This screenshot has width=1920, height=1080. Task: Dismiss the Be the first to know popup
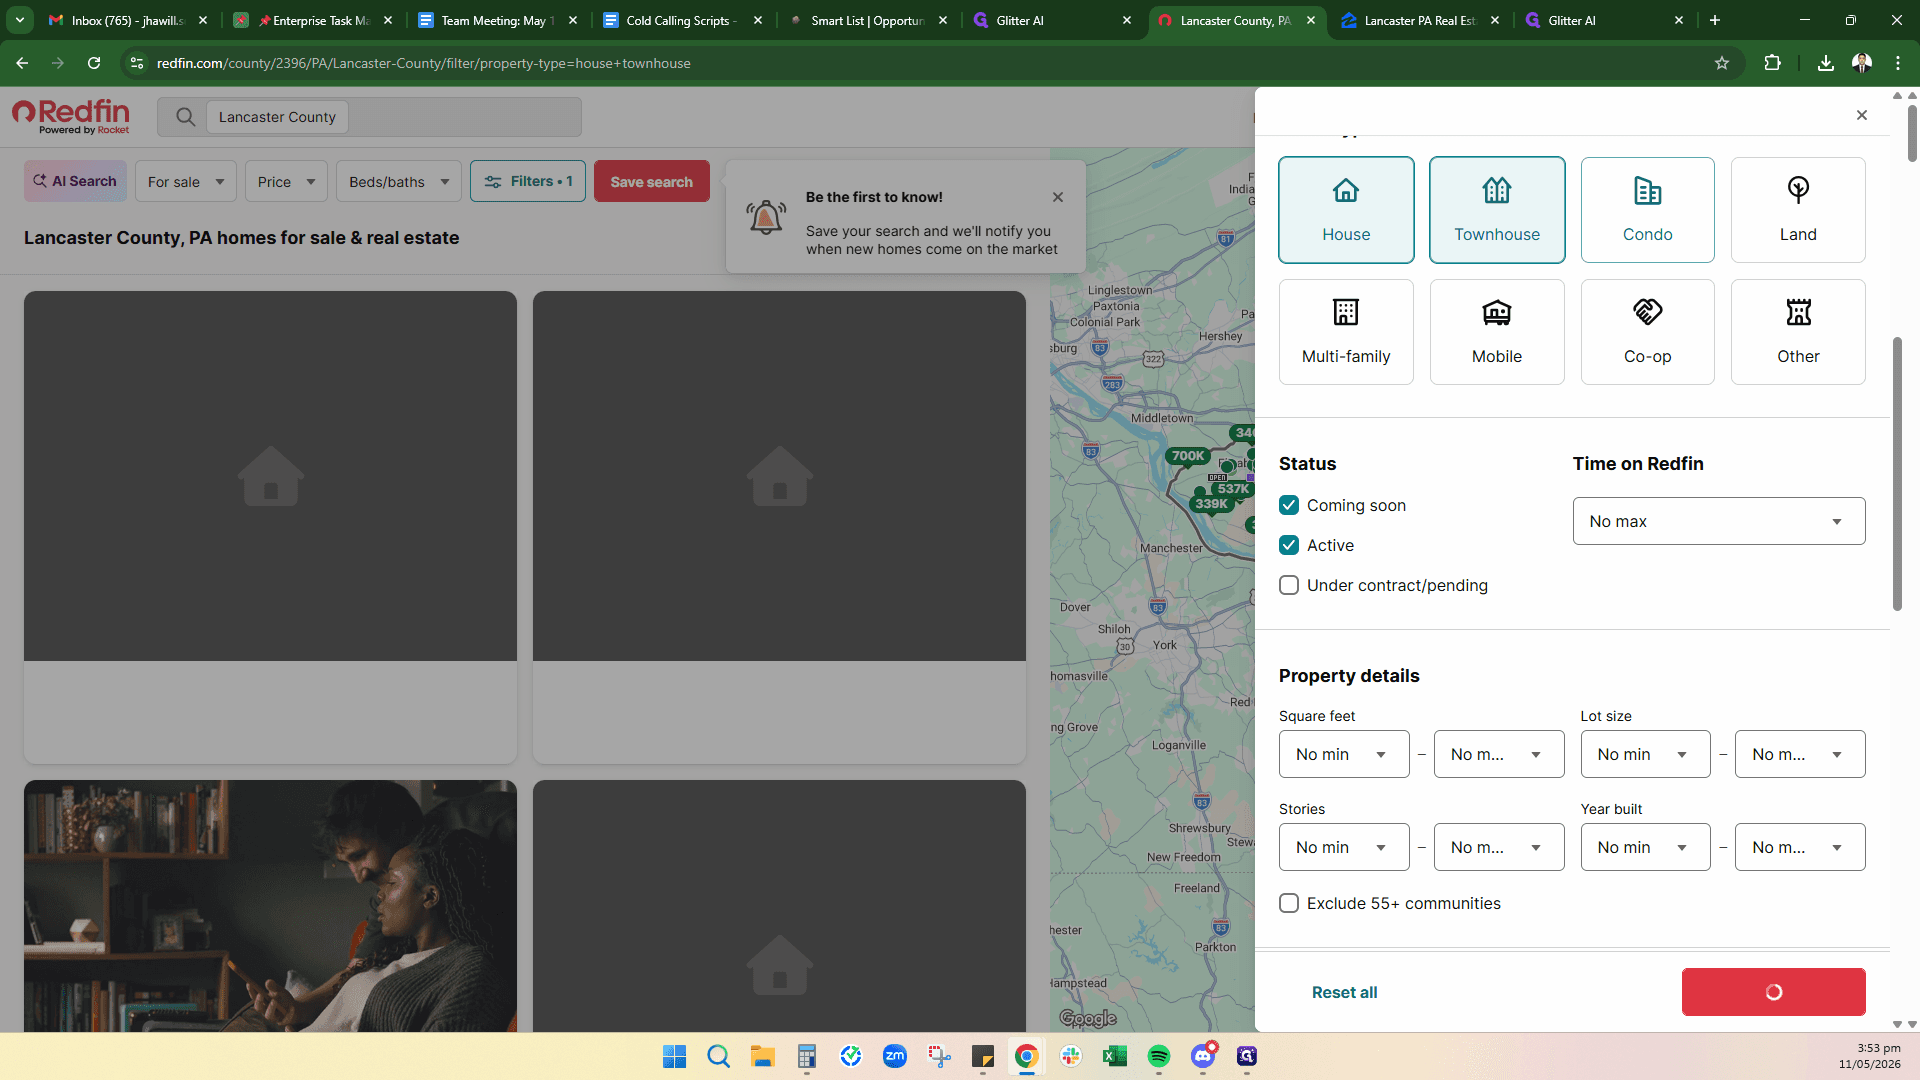tap(1058, 197)
